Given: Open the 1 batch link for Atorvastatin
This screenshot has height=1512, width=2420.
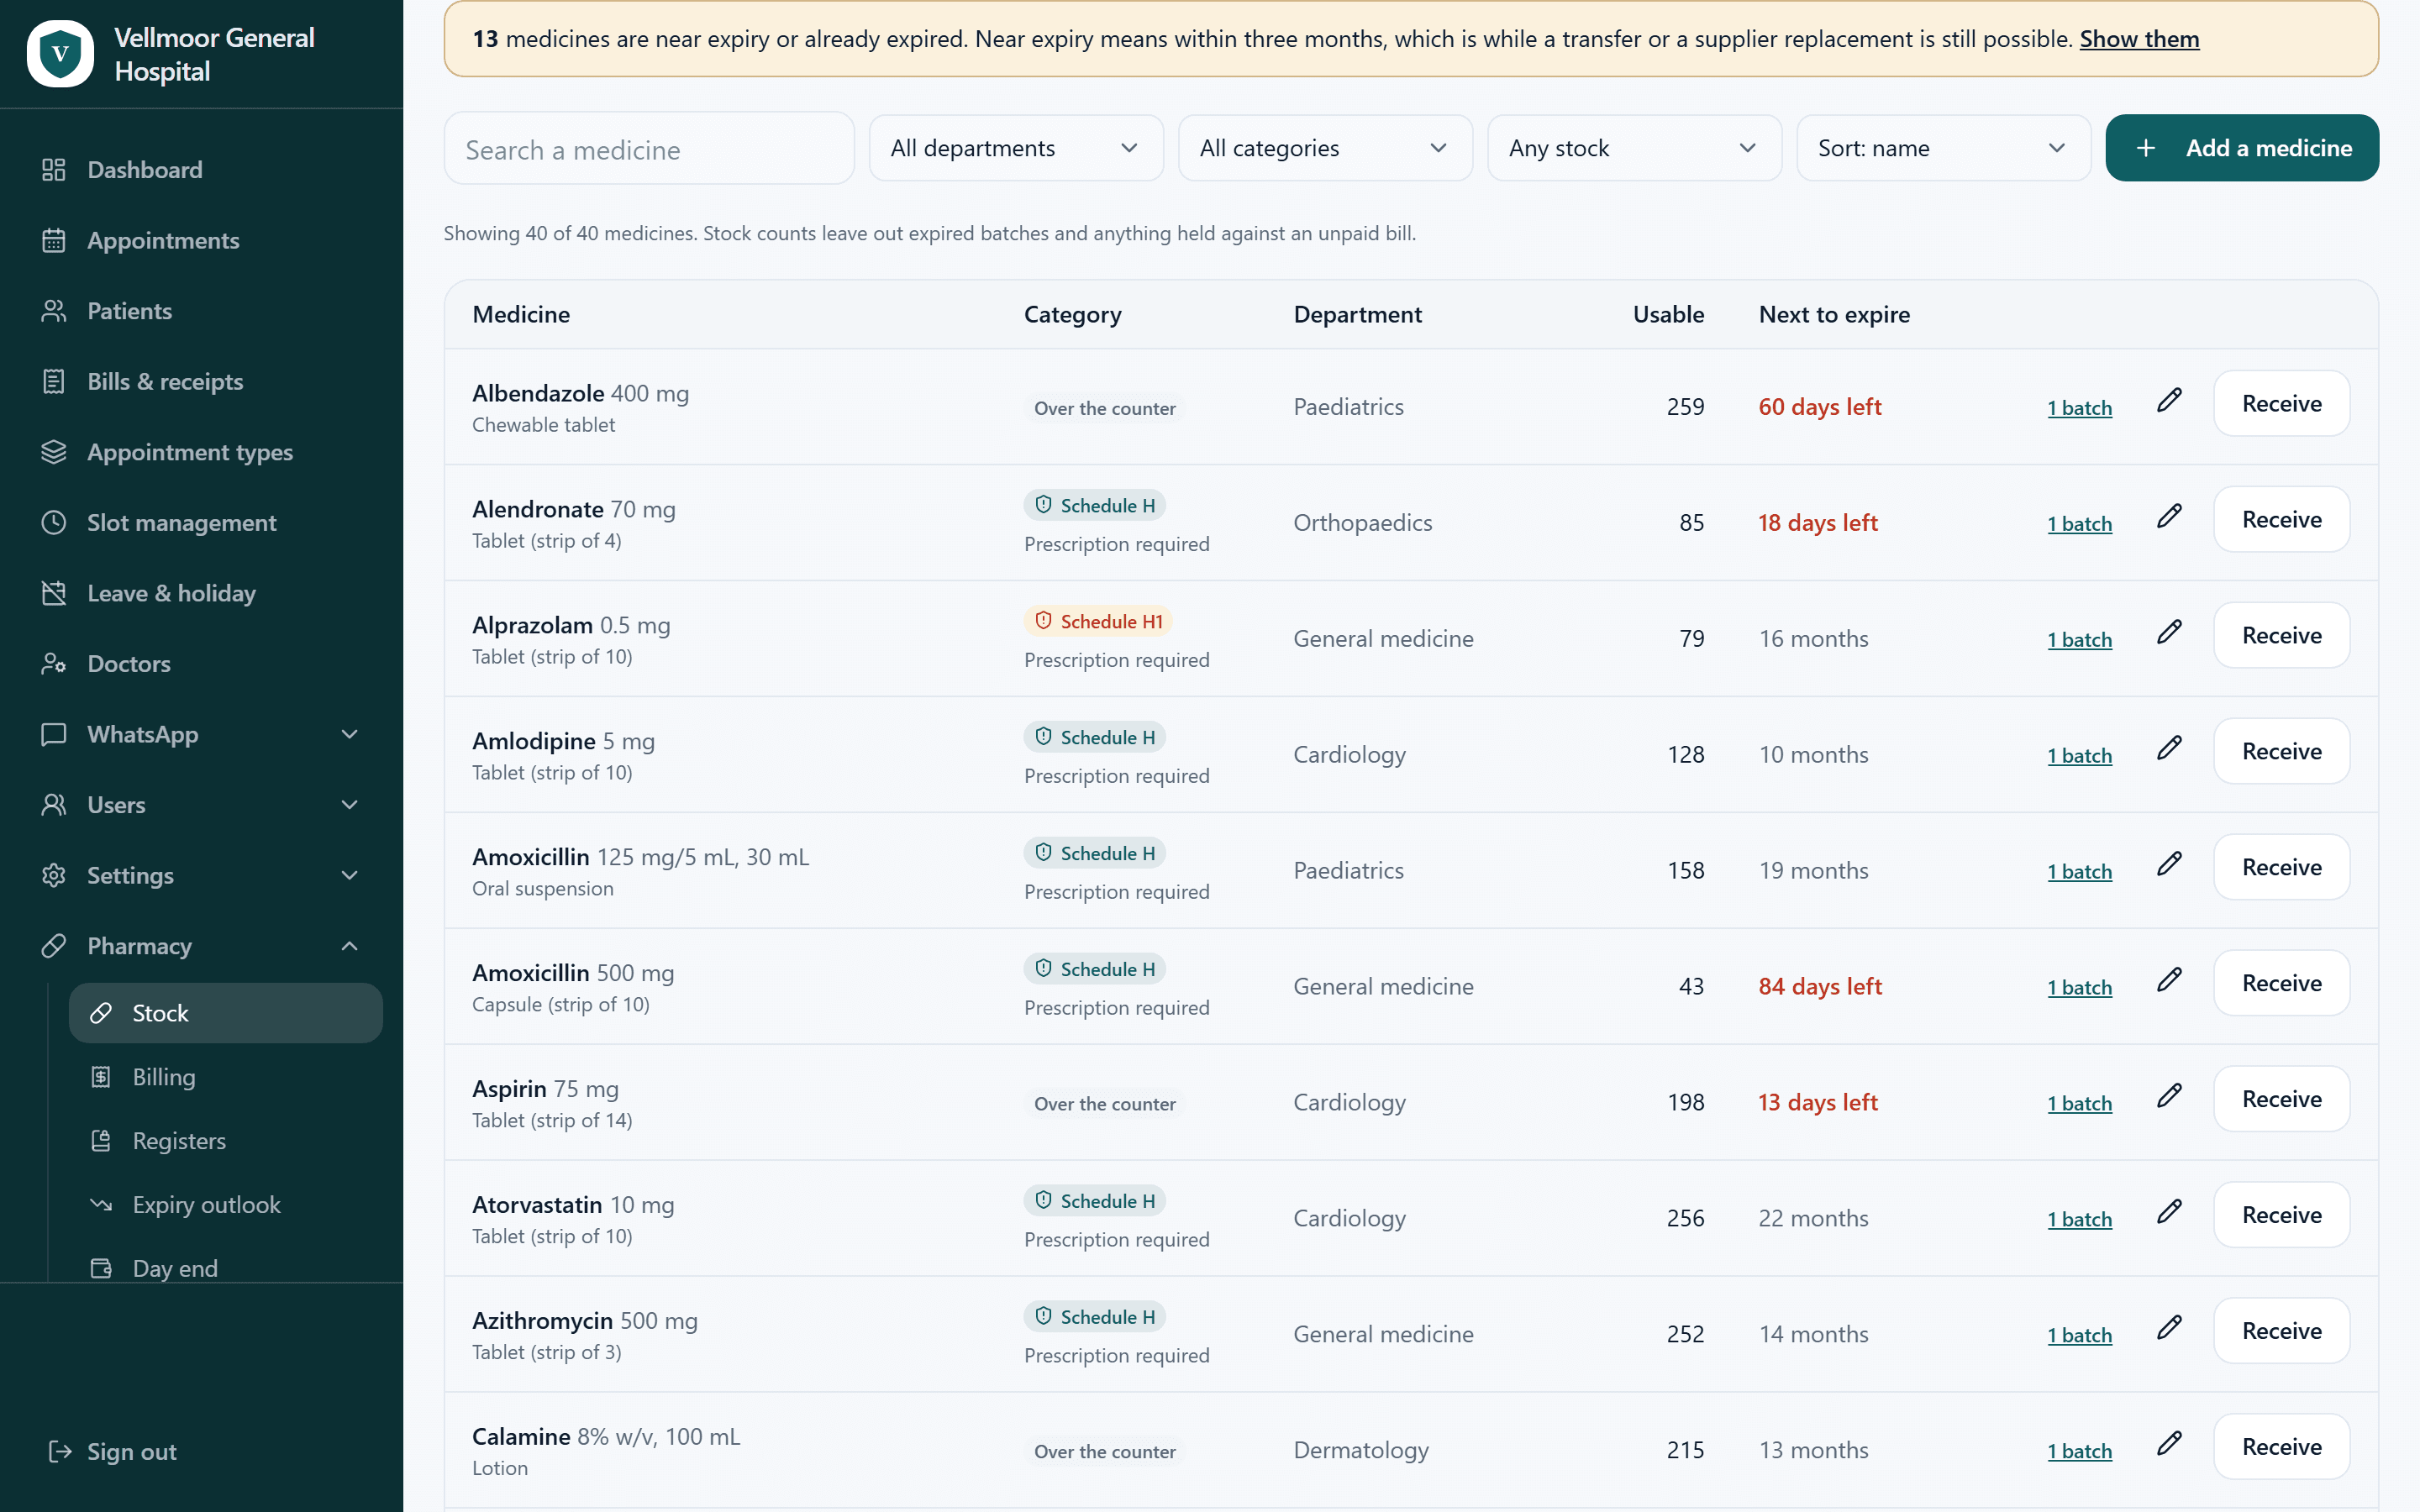Looking at the screenshot, I should pos(2079,1219).
